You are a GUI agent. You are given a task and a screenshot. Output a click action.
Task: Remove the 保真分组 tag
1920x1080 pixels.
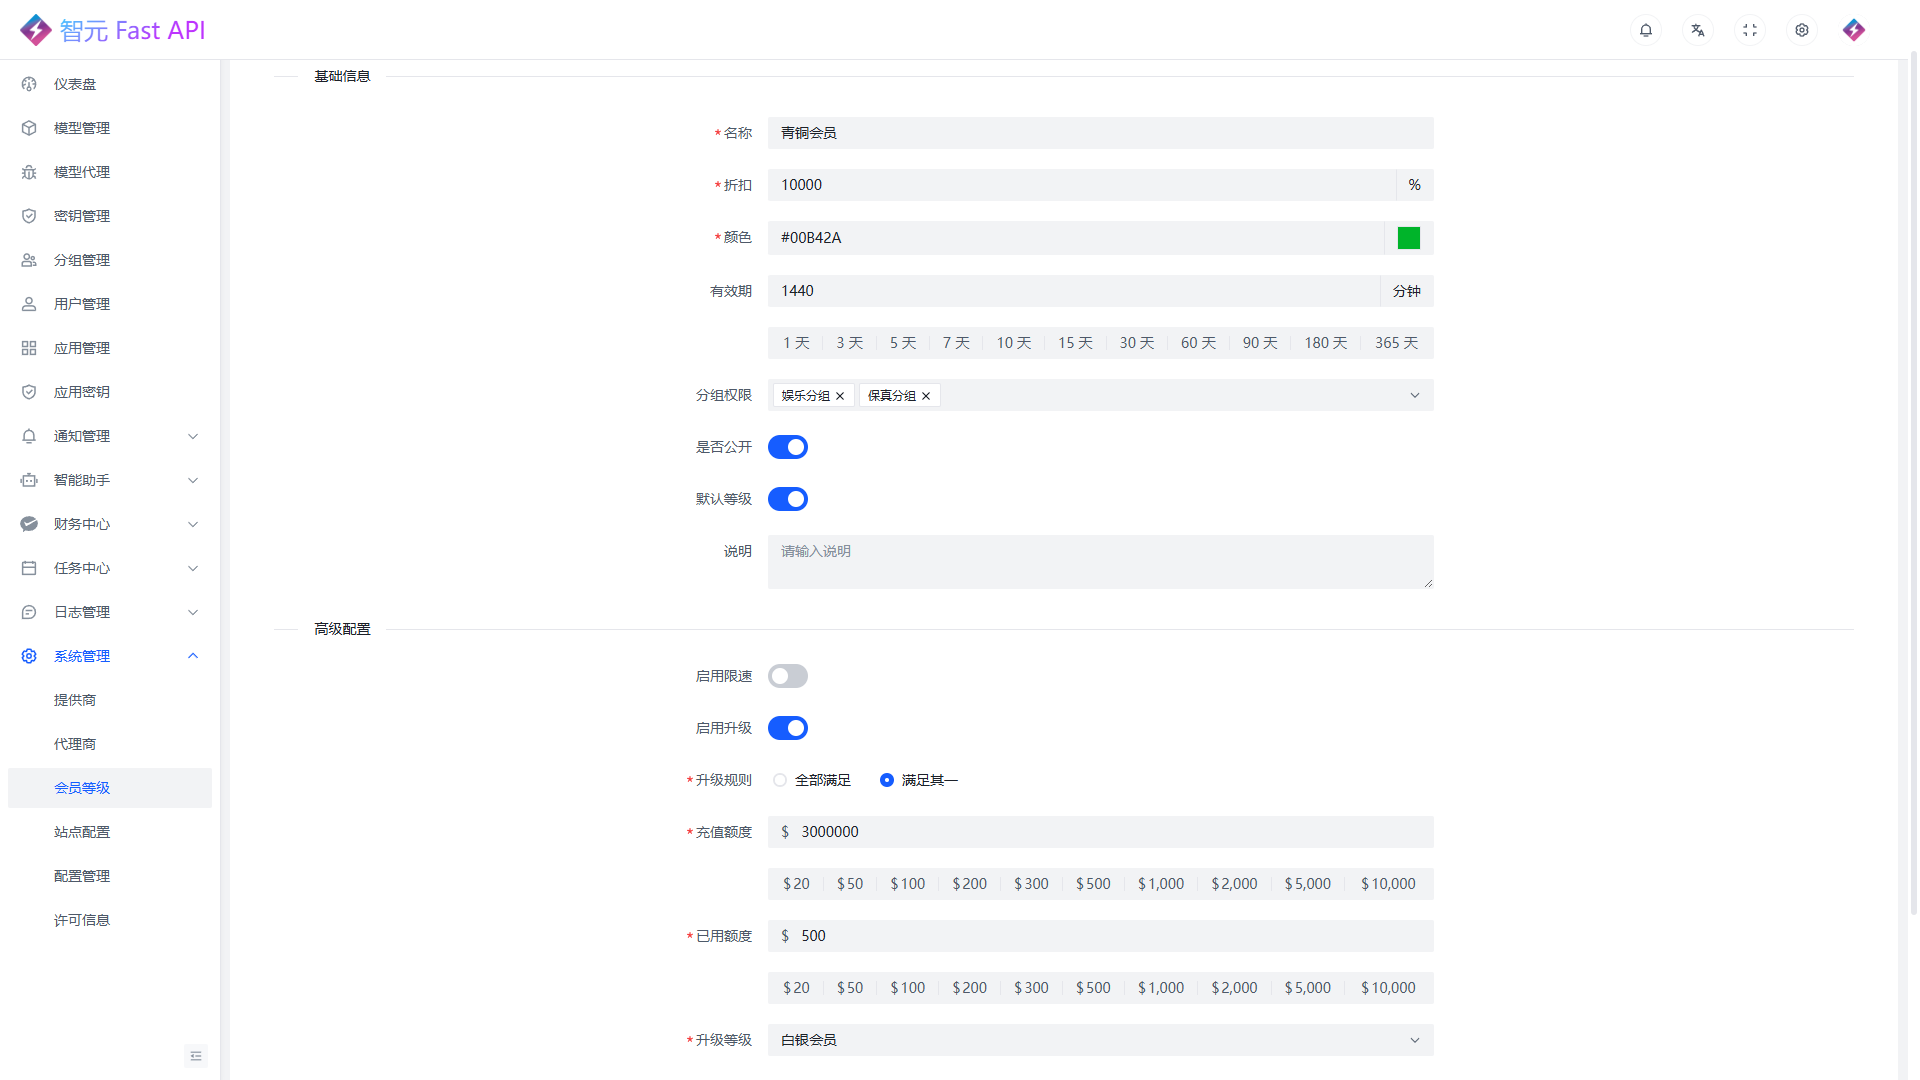926,396
